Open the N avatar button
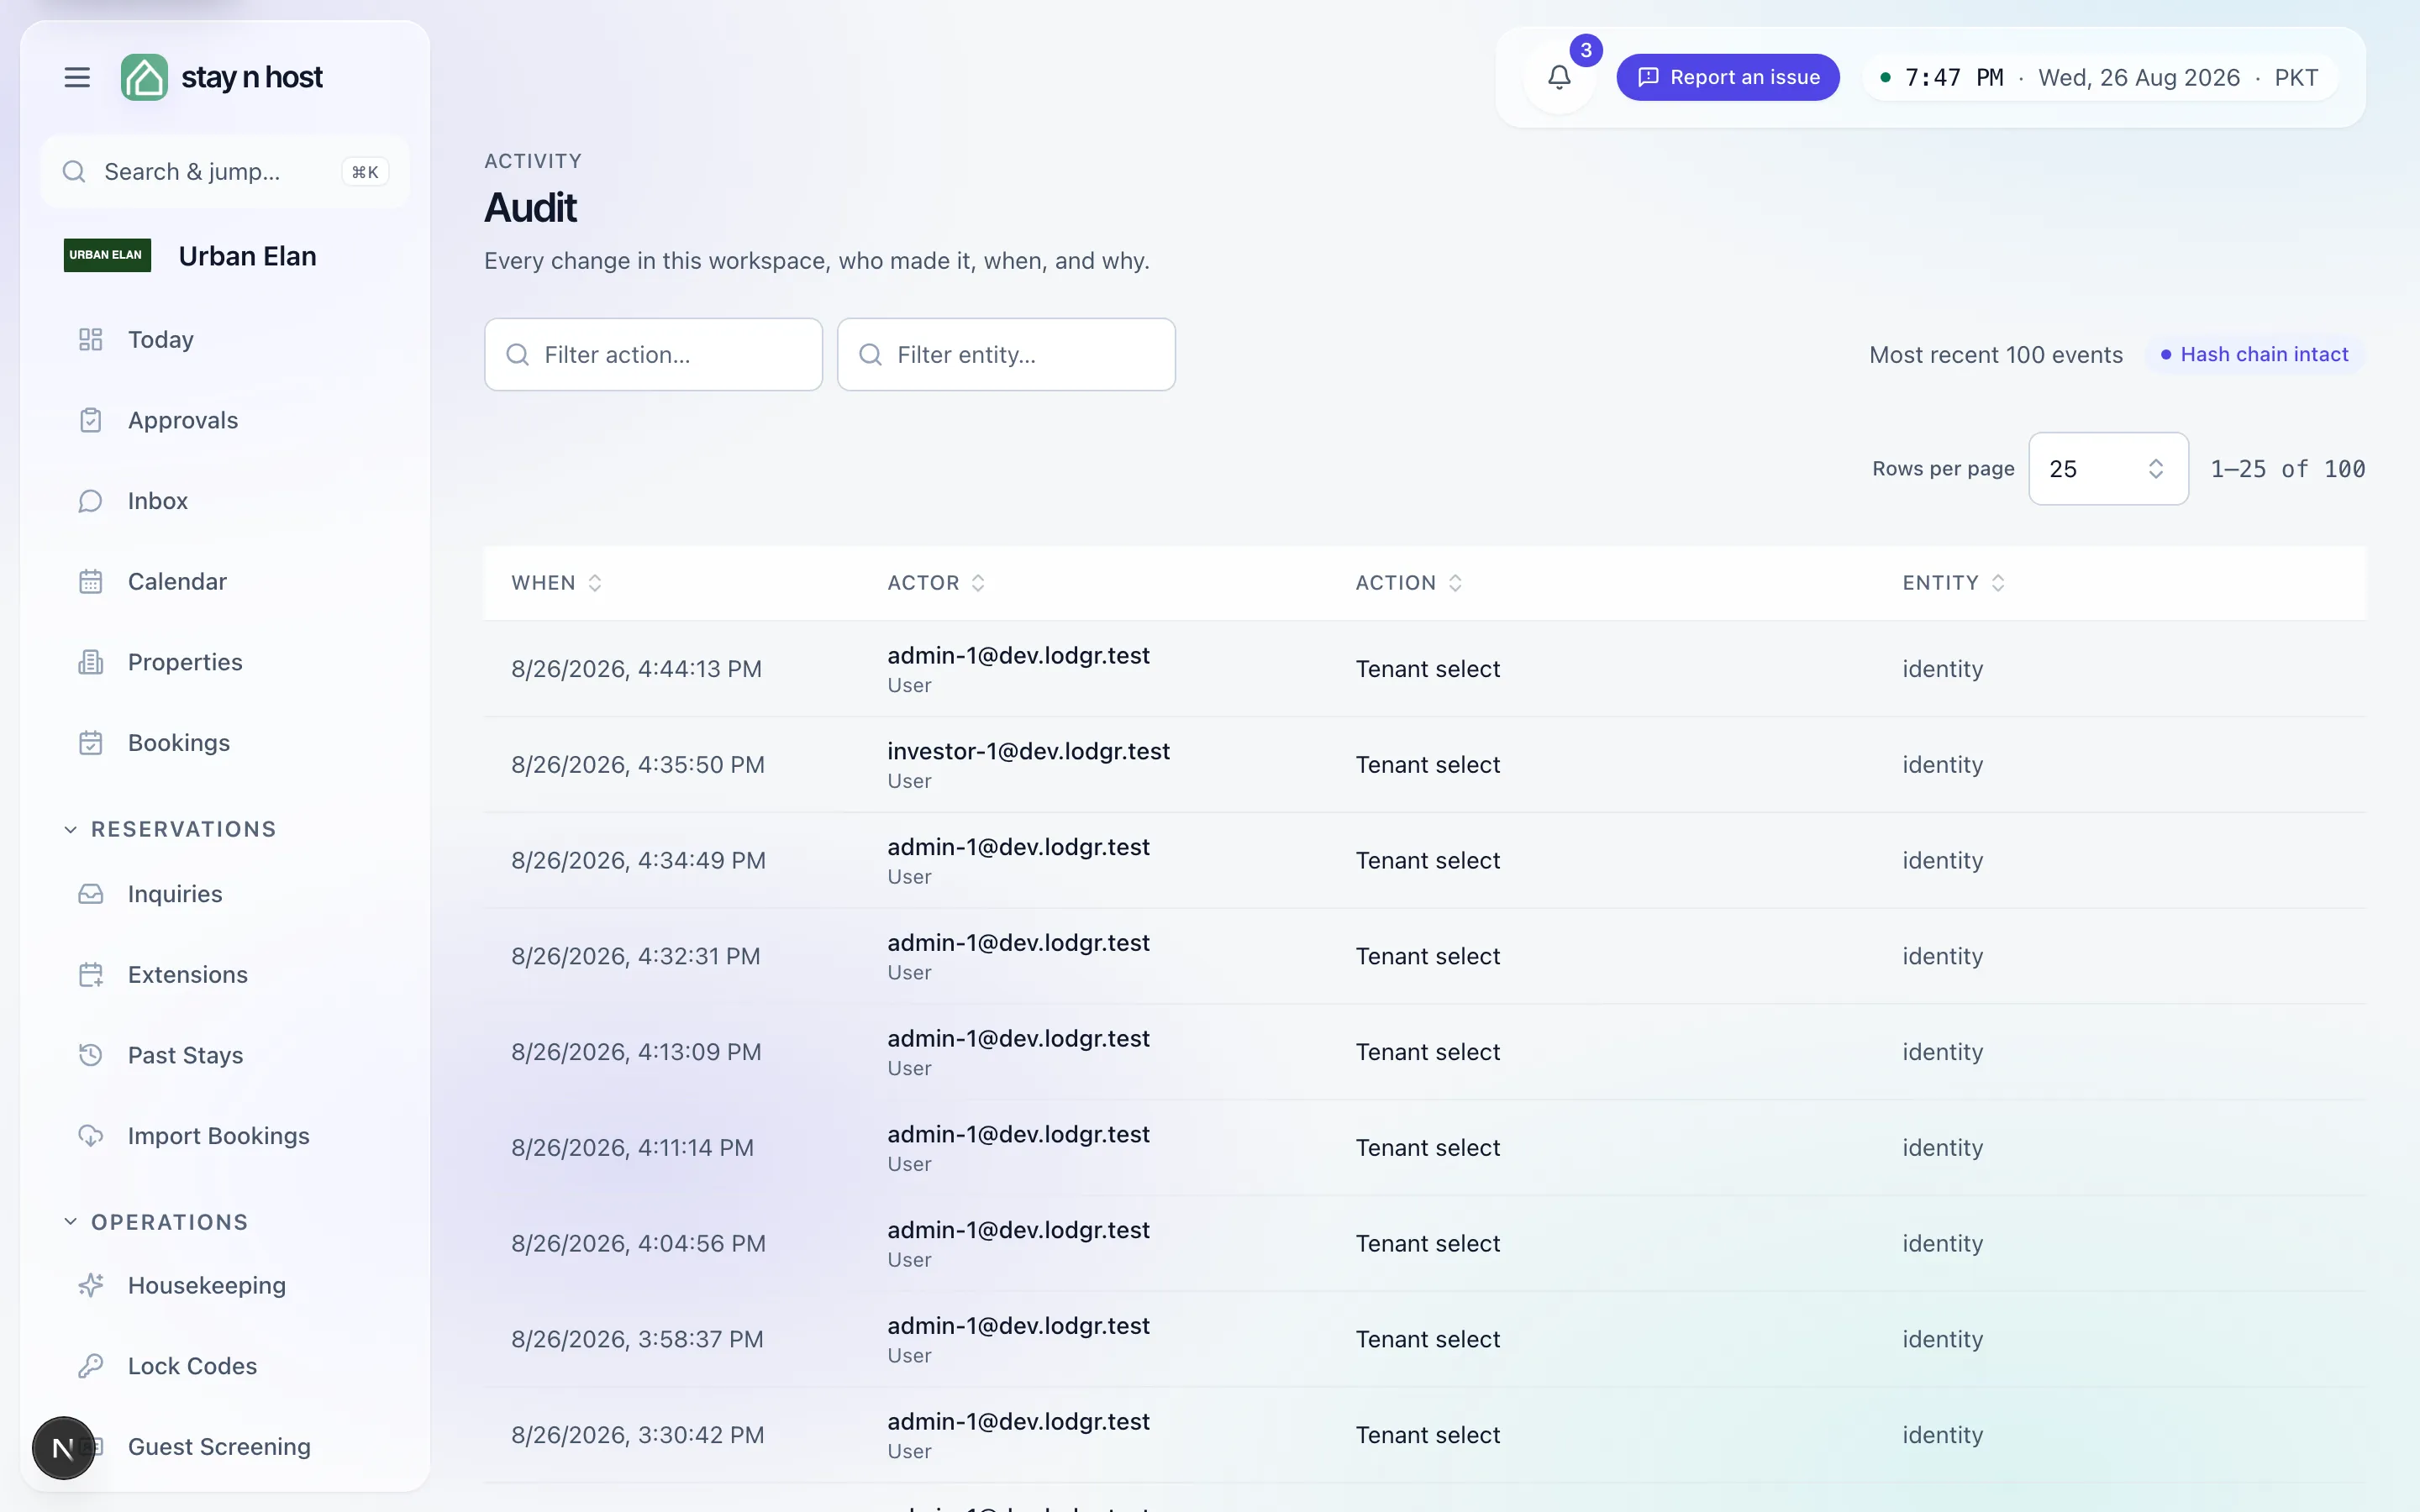The height and width of the screenshot is (1512, 2420). point(63,1448)
